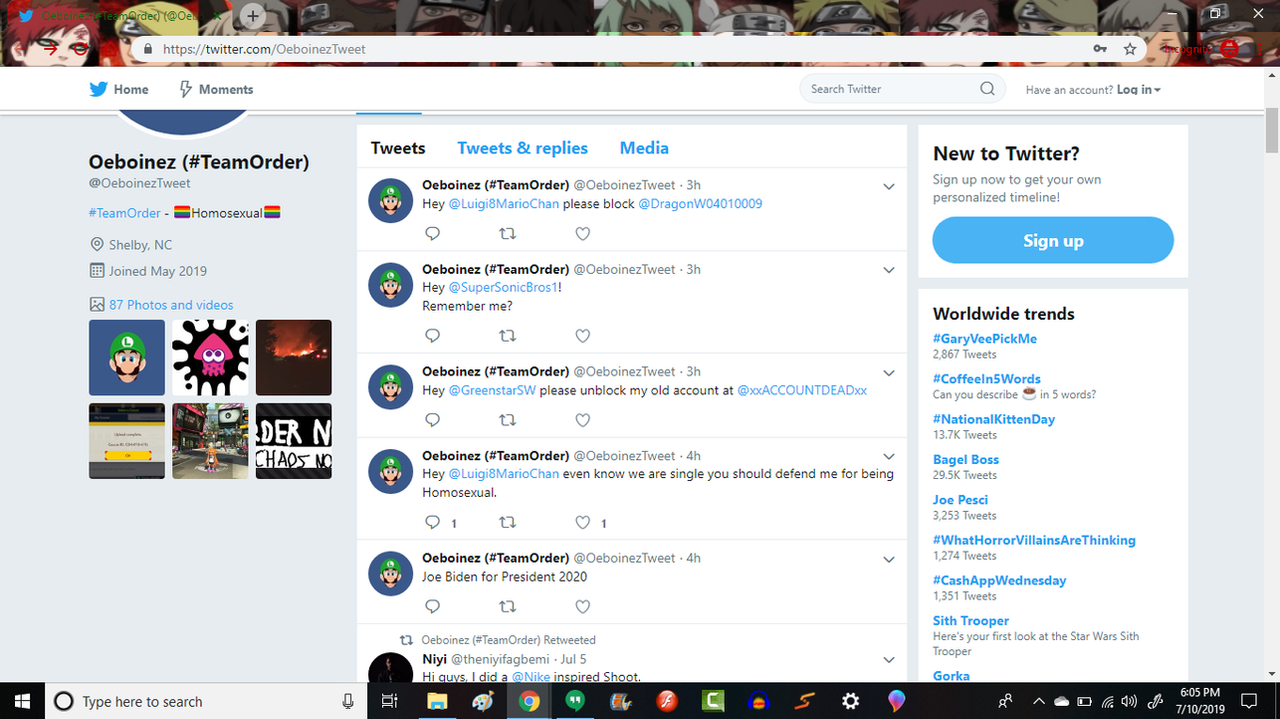Image resolution: width=1280 pixels, height=719 pixels.
Task: Open the ORDER CHAOS media thumbnail
Action: point(293,440)
